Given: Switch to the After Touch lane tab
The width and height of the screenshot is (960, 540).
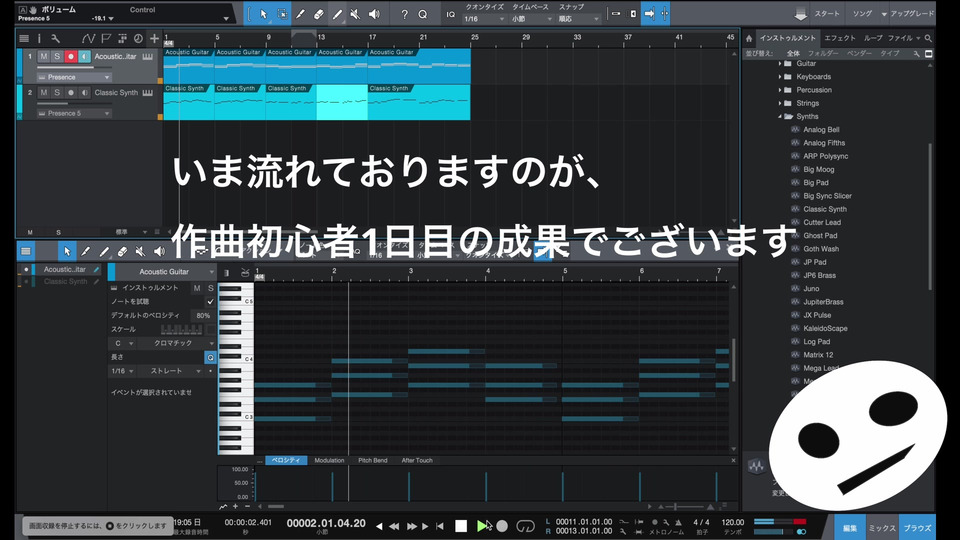Looking at the screenshot, I should pyautogui.click(x=417, y=460).
